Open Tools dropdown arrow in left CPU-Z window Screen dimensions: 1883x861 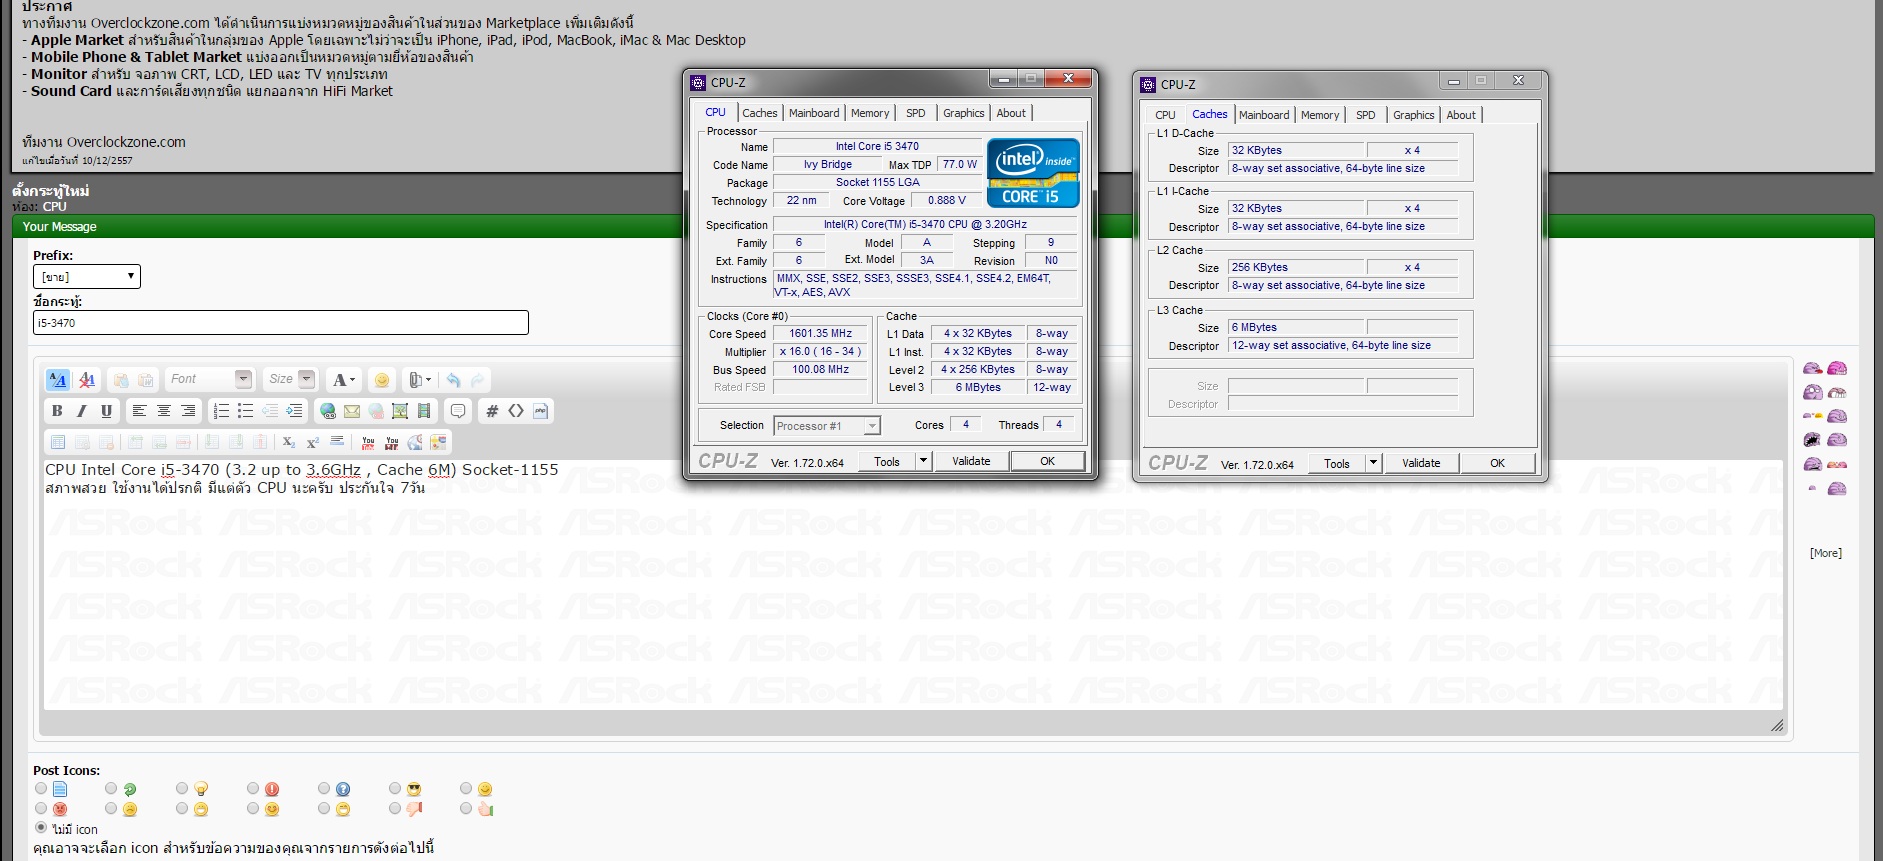pyautogui.click(x=924, y=461)
